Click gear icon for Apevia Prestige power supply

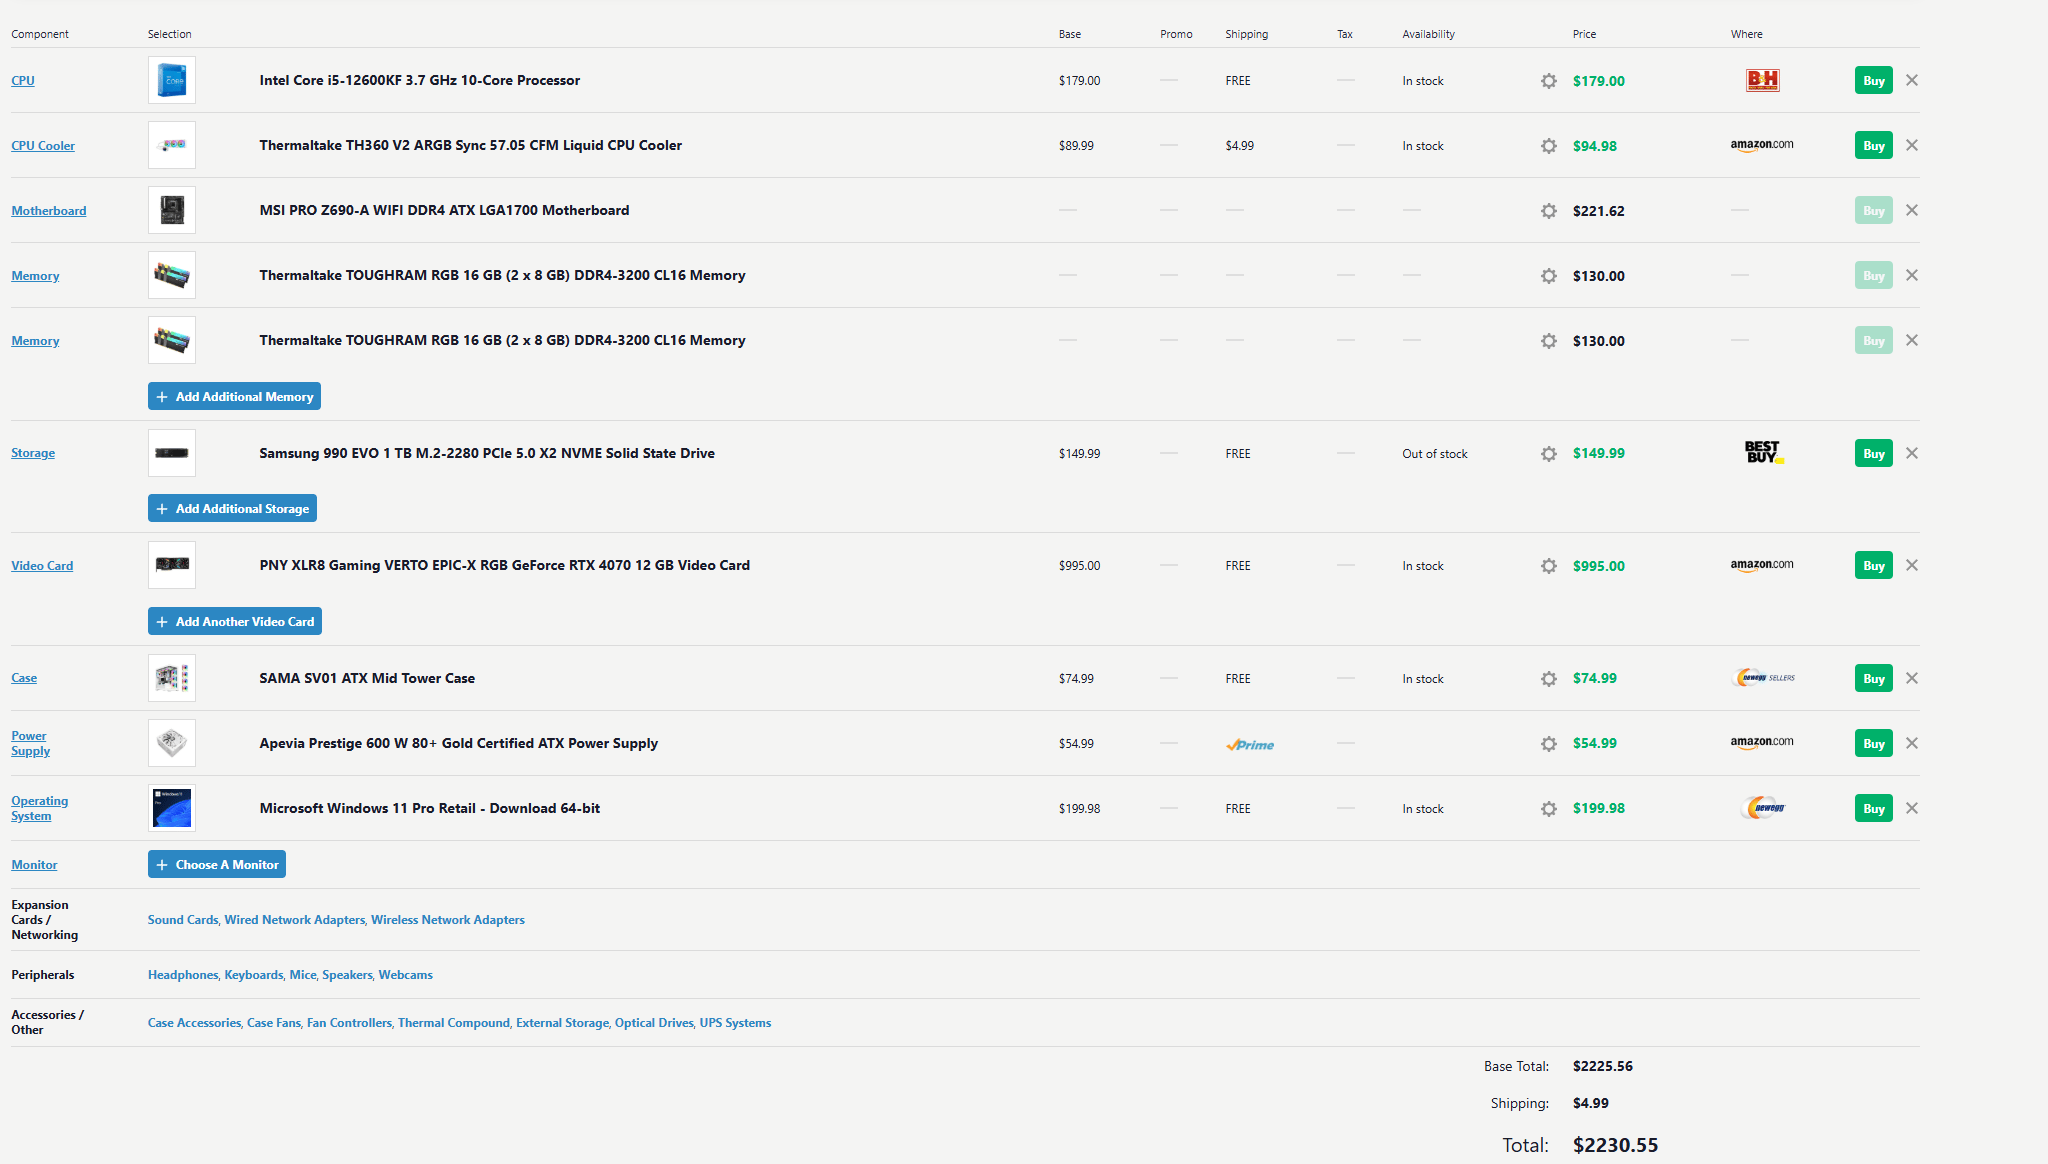click(1549, 744)
